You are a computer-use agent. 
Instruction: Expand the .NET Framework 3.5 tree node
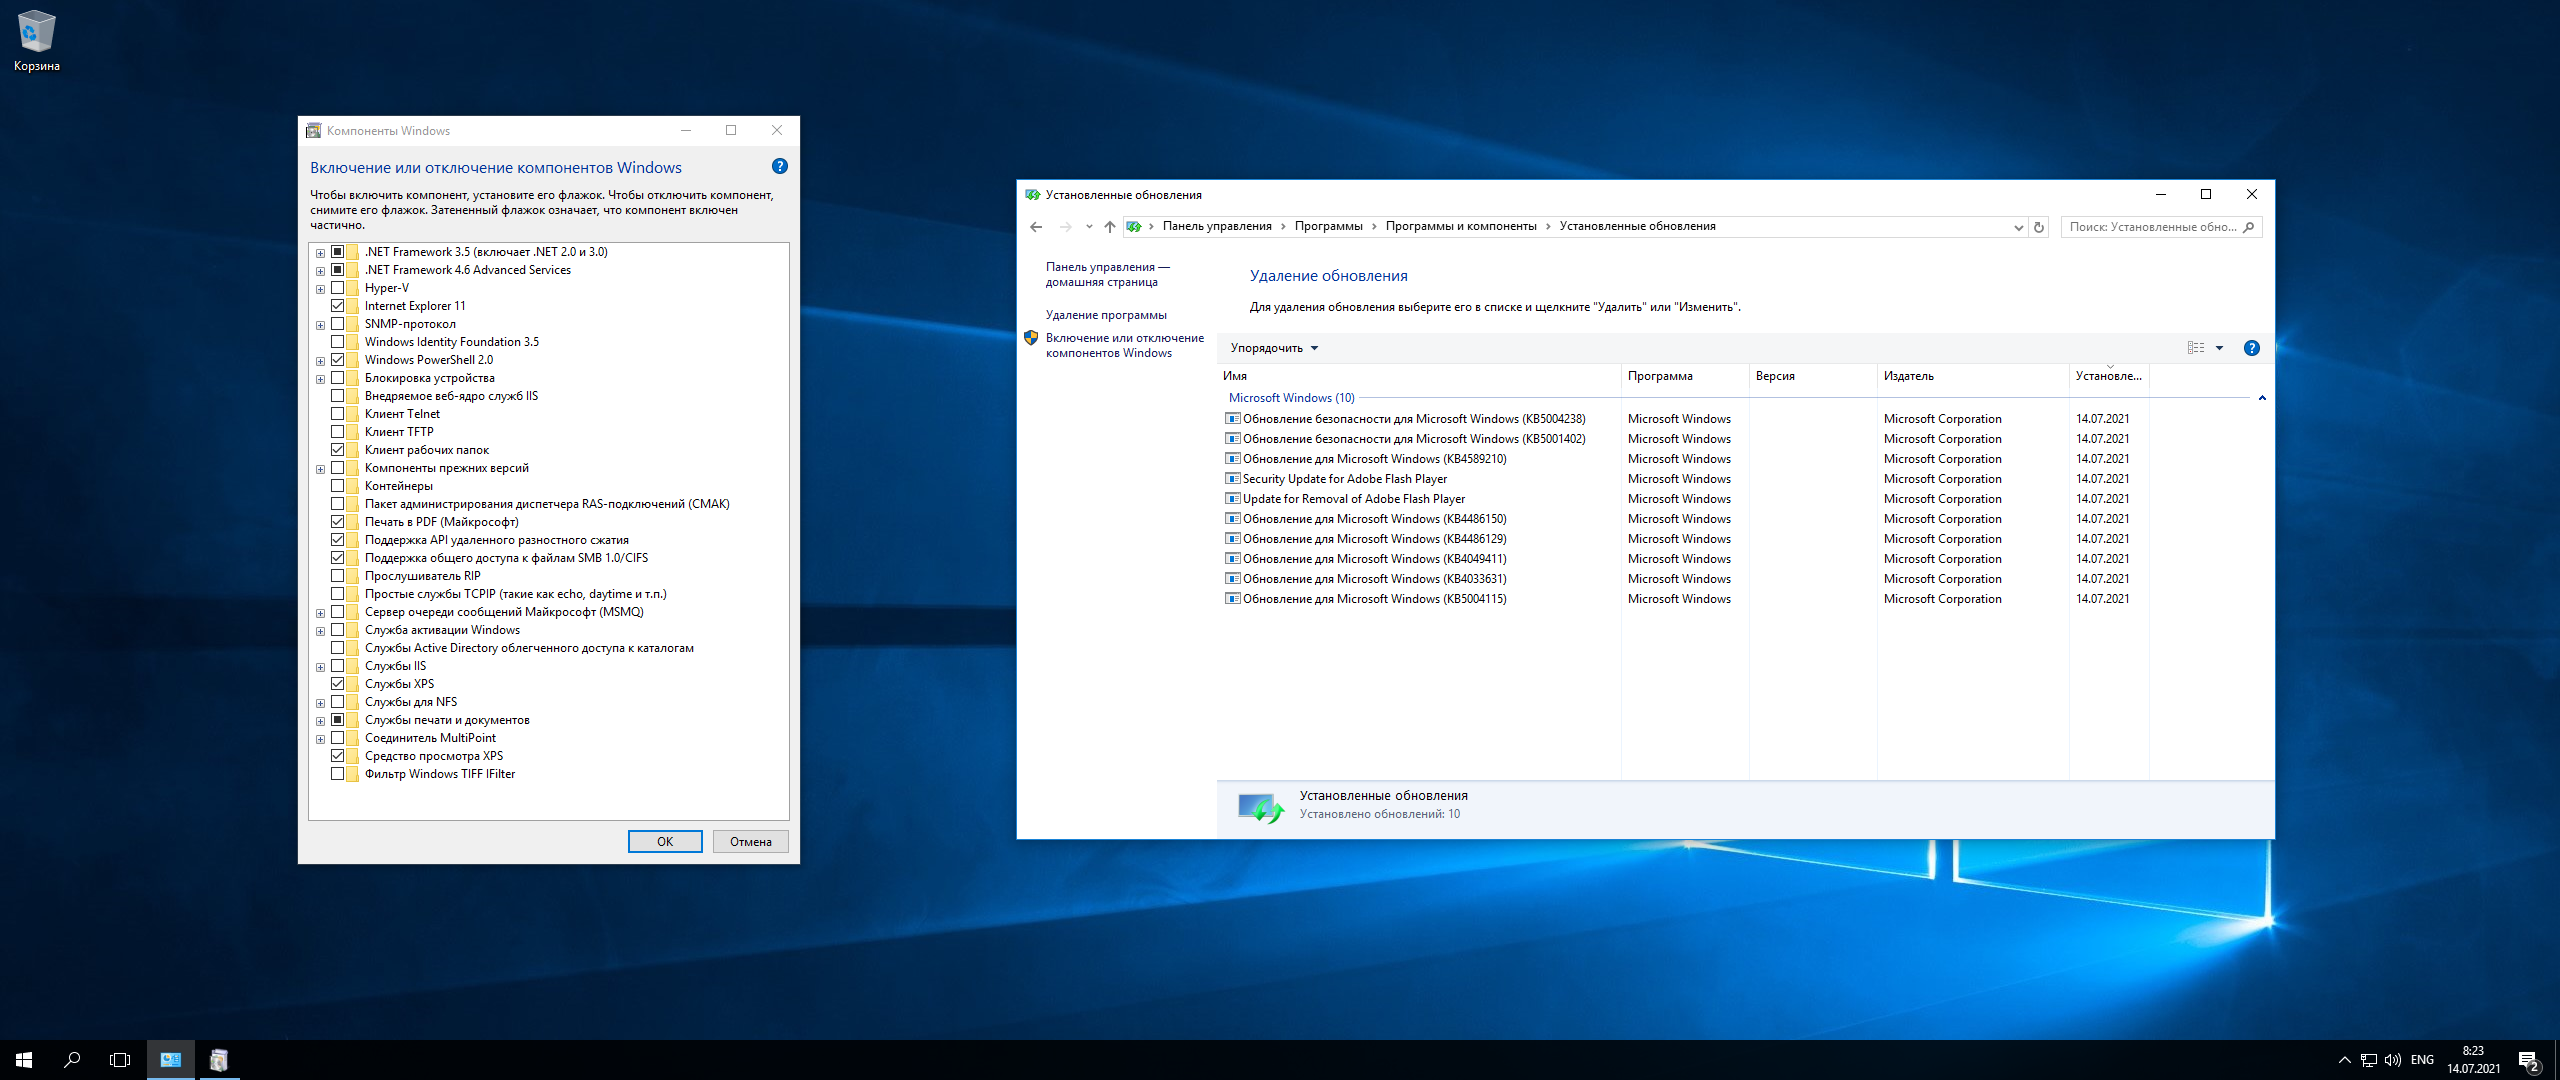coord(320,253)
